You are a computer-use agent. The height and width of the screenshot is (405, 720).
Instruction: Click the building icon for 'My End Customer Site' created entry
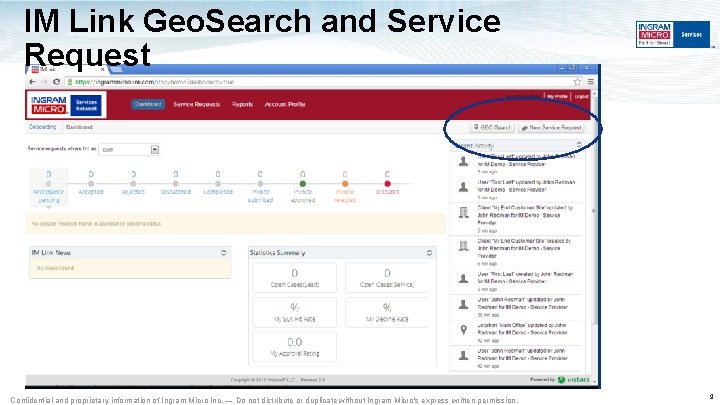click(464, 246)
